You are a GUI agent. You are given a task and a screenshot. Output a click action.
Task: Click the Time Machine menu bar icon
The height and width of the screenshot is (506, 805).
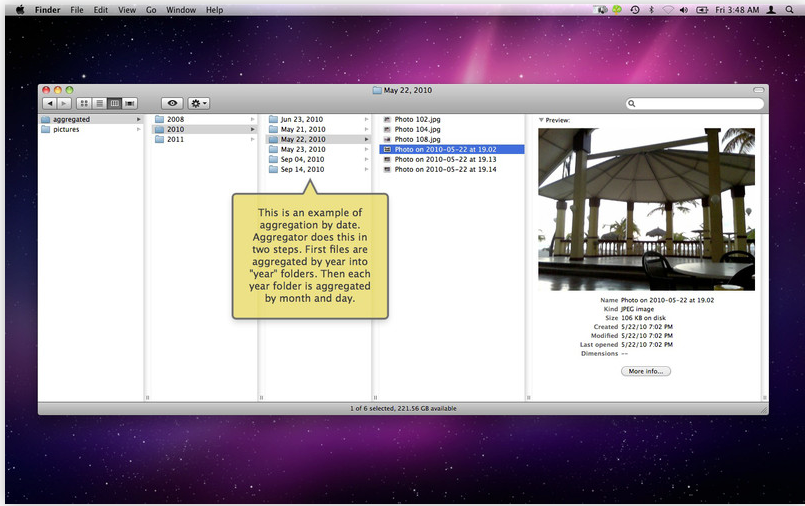(x=635, y=10)
